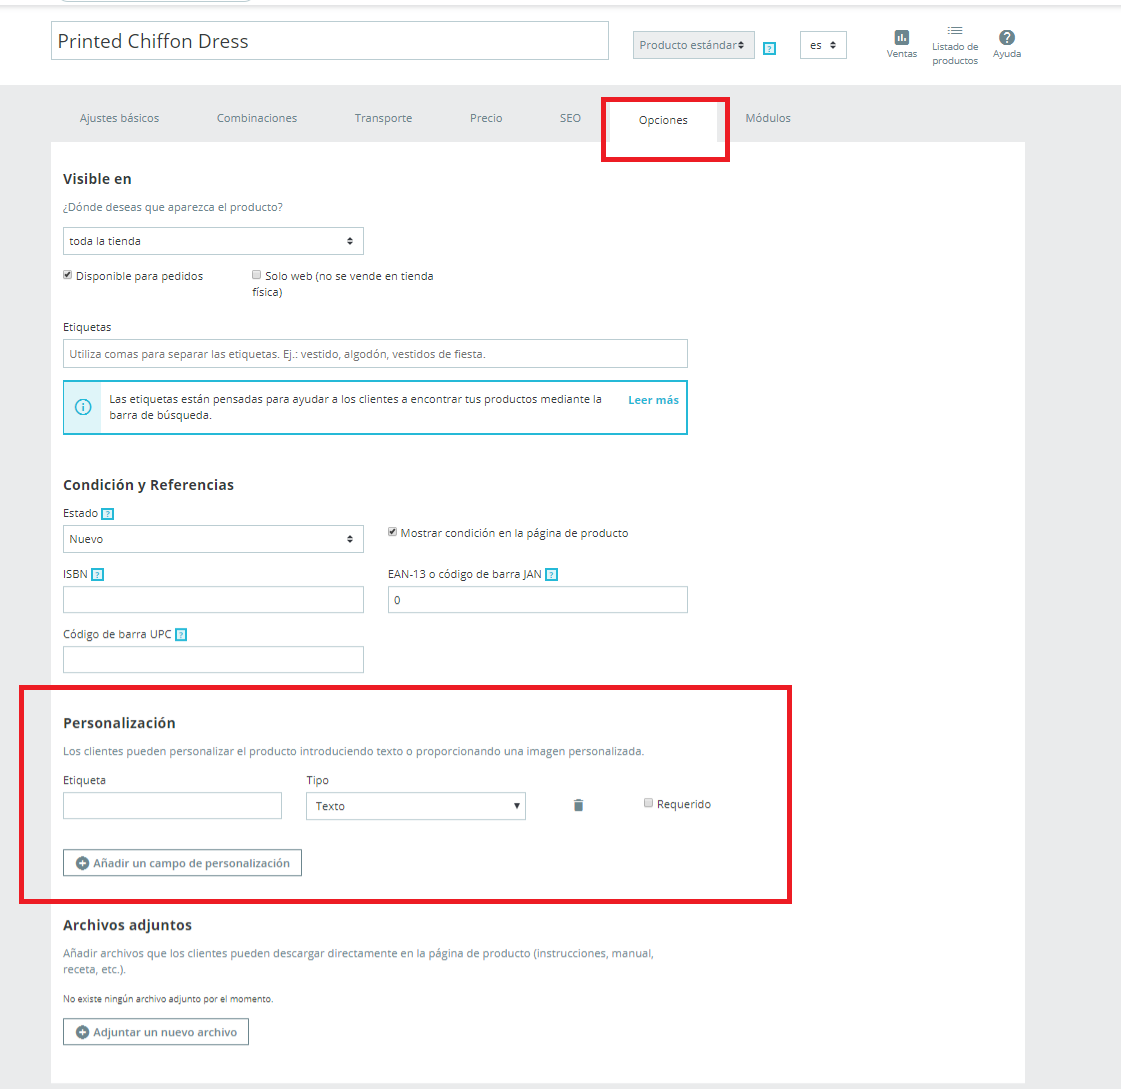Enable Solo web checkbox
This screenshot has height=1089, width=1121.
click(x=256, y=275)
